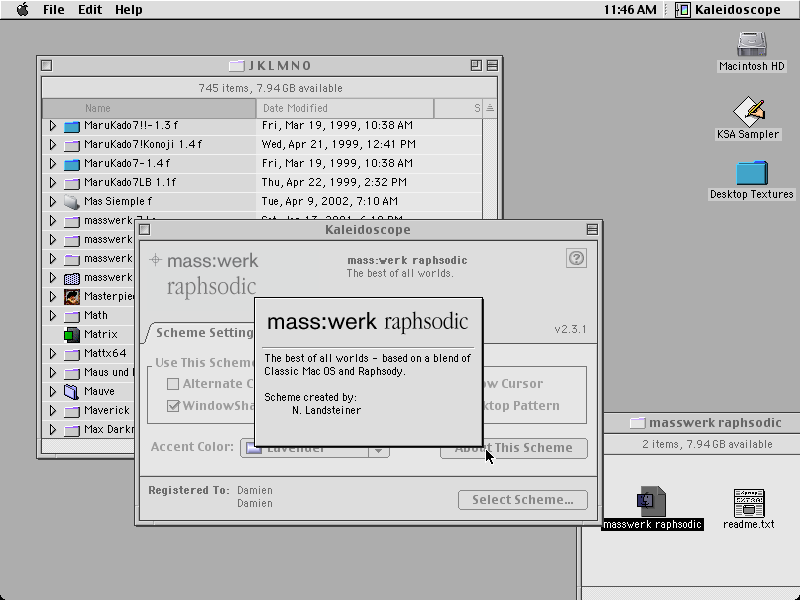Screen dimensions: 800x600
Task: Select the Maverick folder icon
Action: [x=72, y=411]
